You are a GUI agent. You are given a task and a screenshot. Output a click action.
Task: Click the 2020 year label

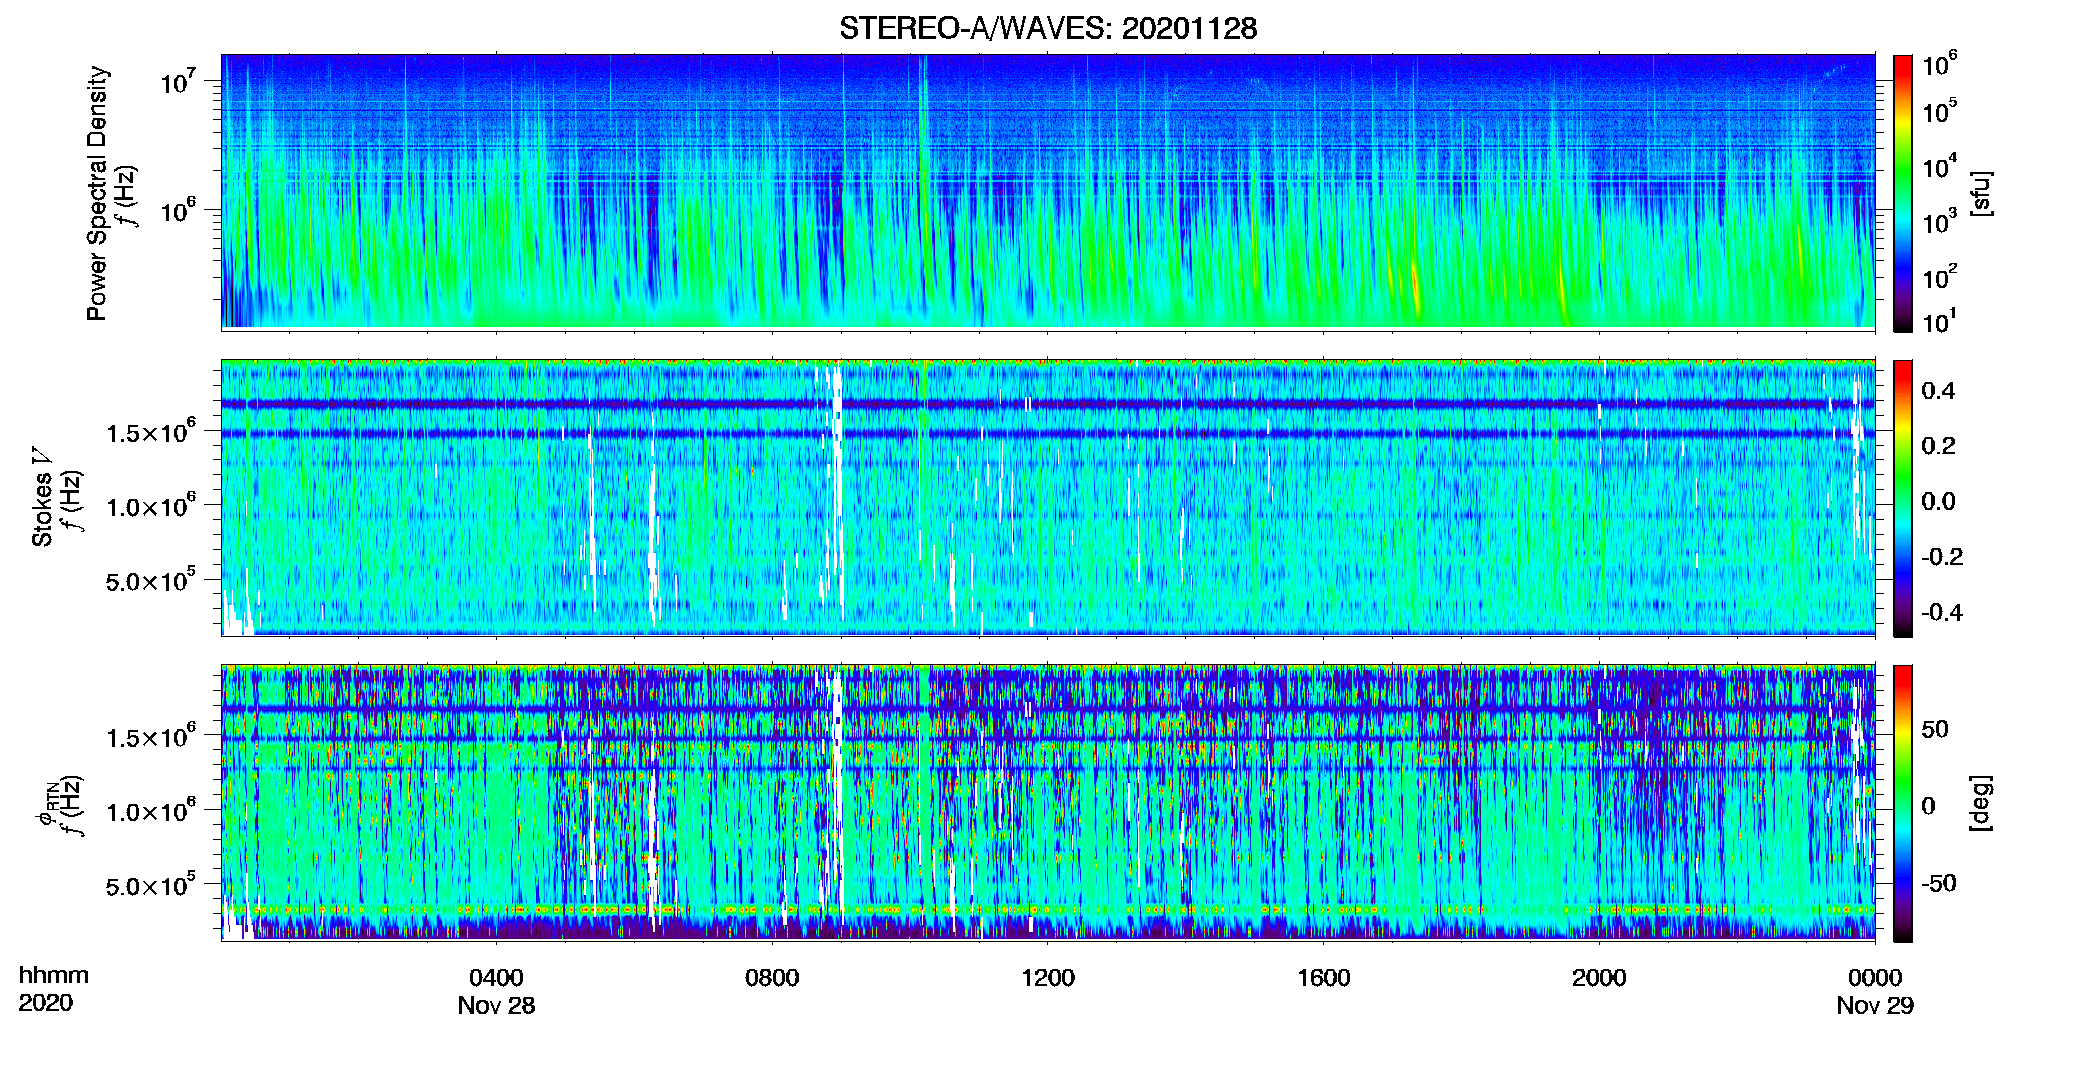pyautogui.click(x=46, y=1003)
